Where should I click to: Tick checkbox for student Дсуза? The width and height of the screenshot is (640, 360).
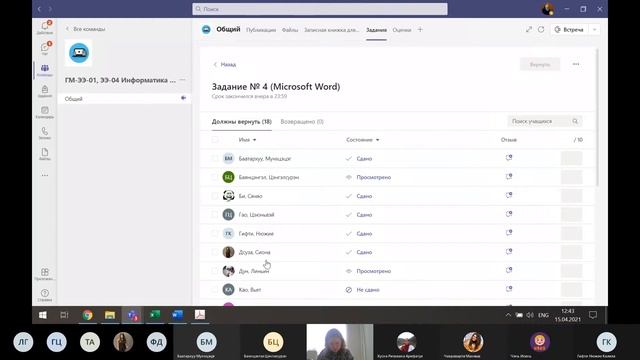pos(215,252)
